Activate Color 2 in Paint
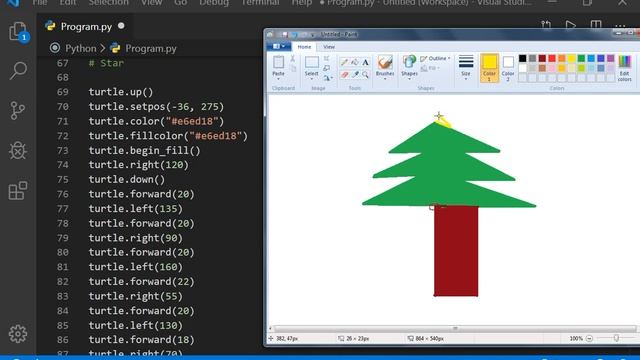640x360 pixels. (508, 68)
